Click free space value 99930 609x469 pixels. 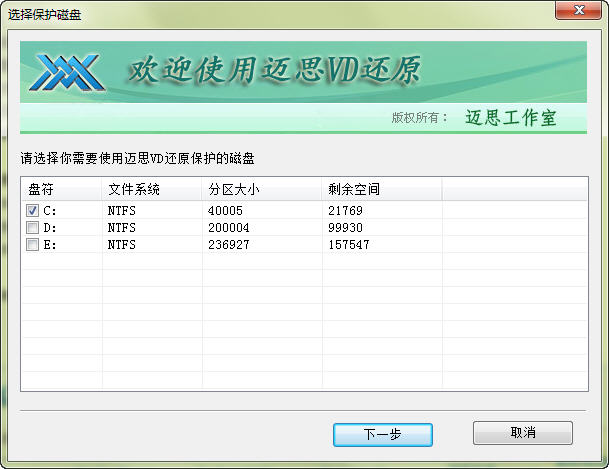pos(344,228)
